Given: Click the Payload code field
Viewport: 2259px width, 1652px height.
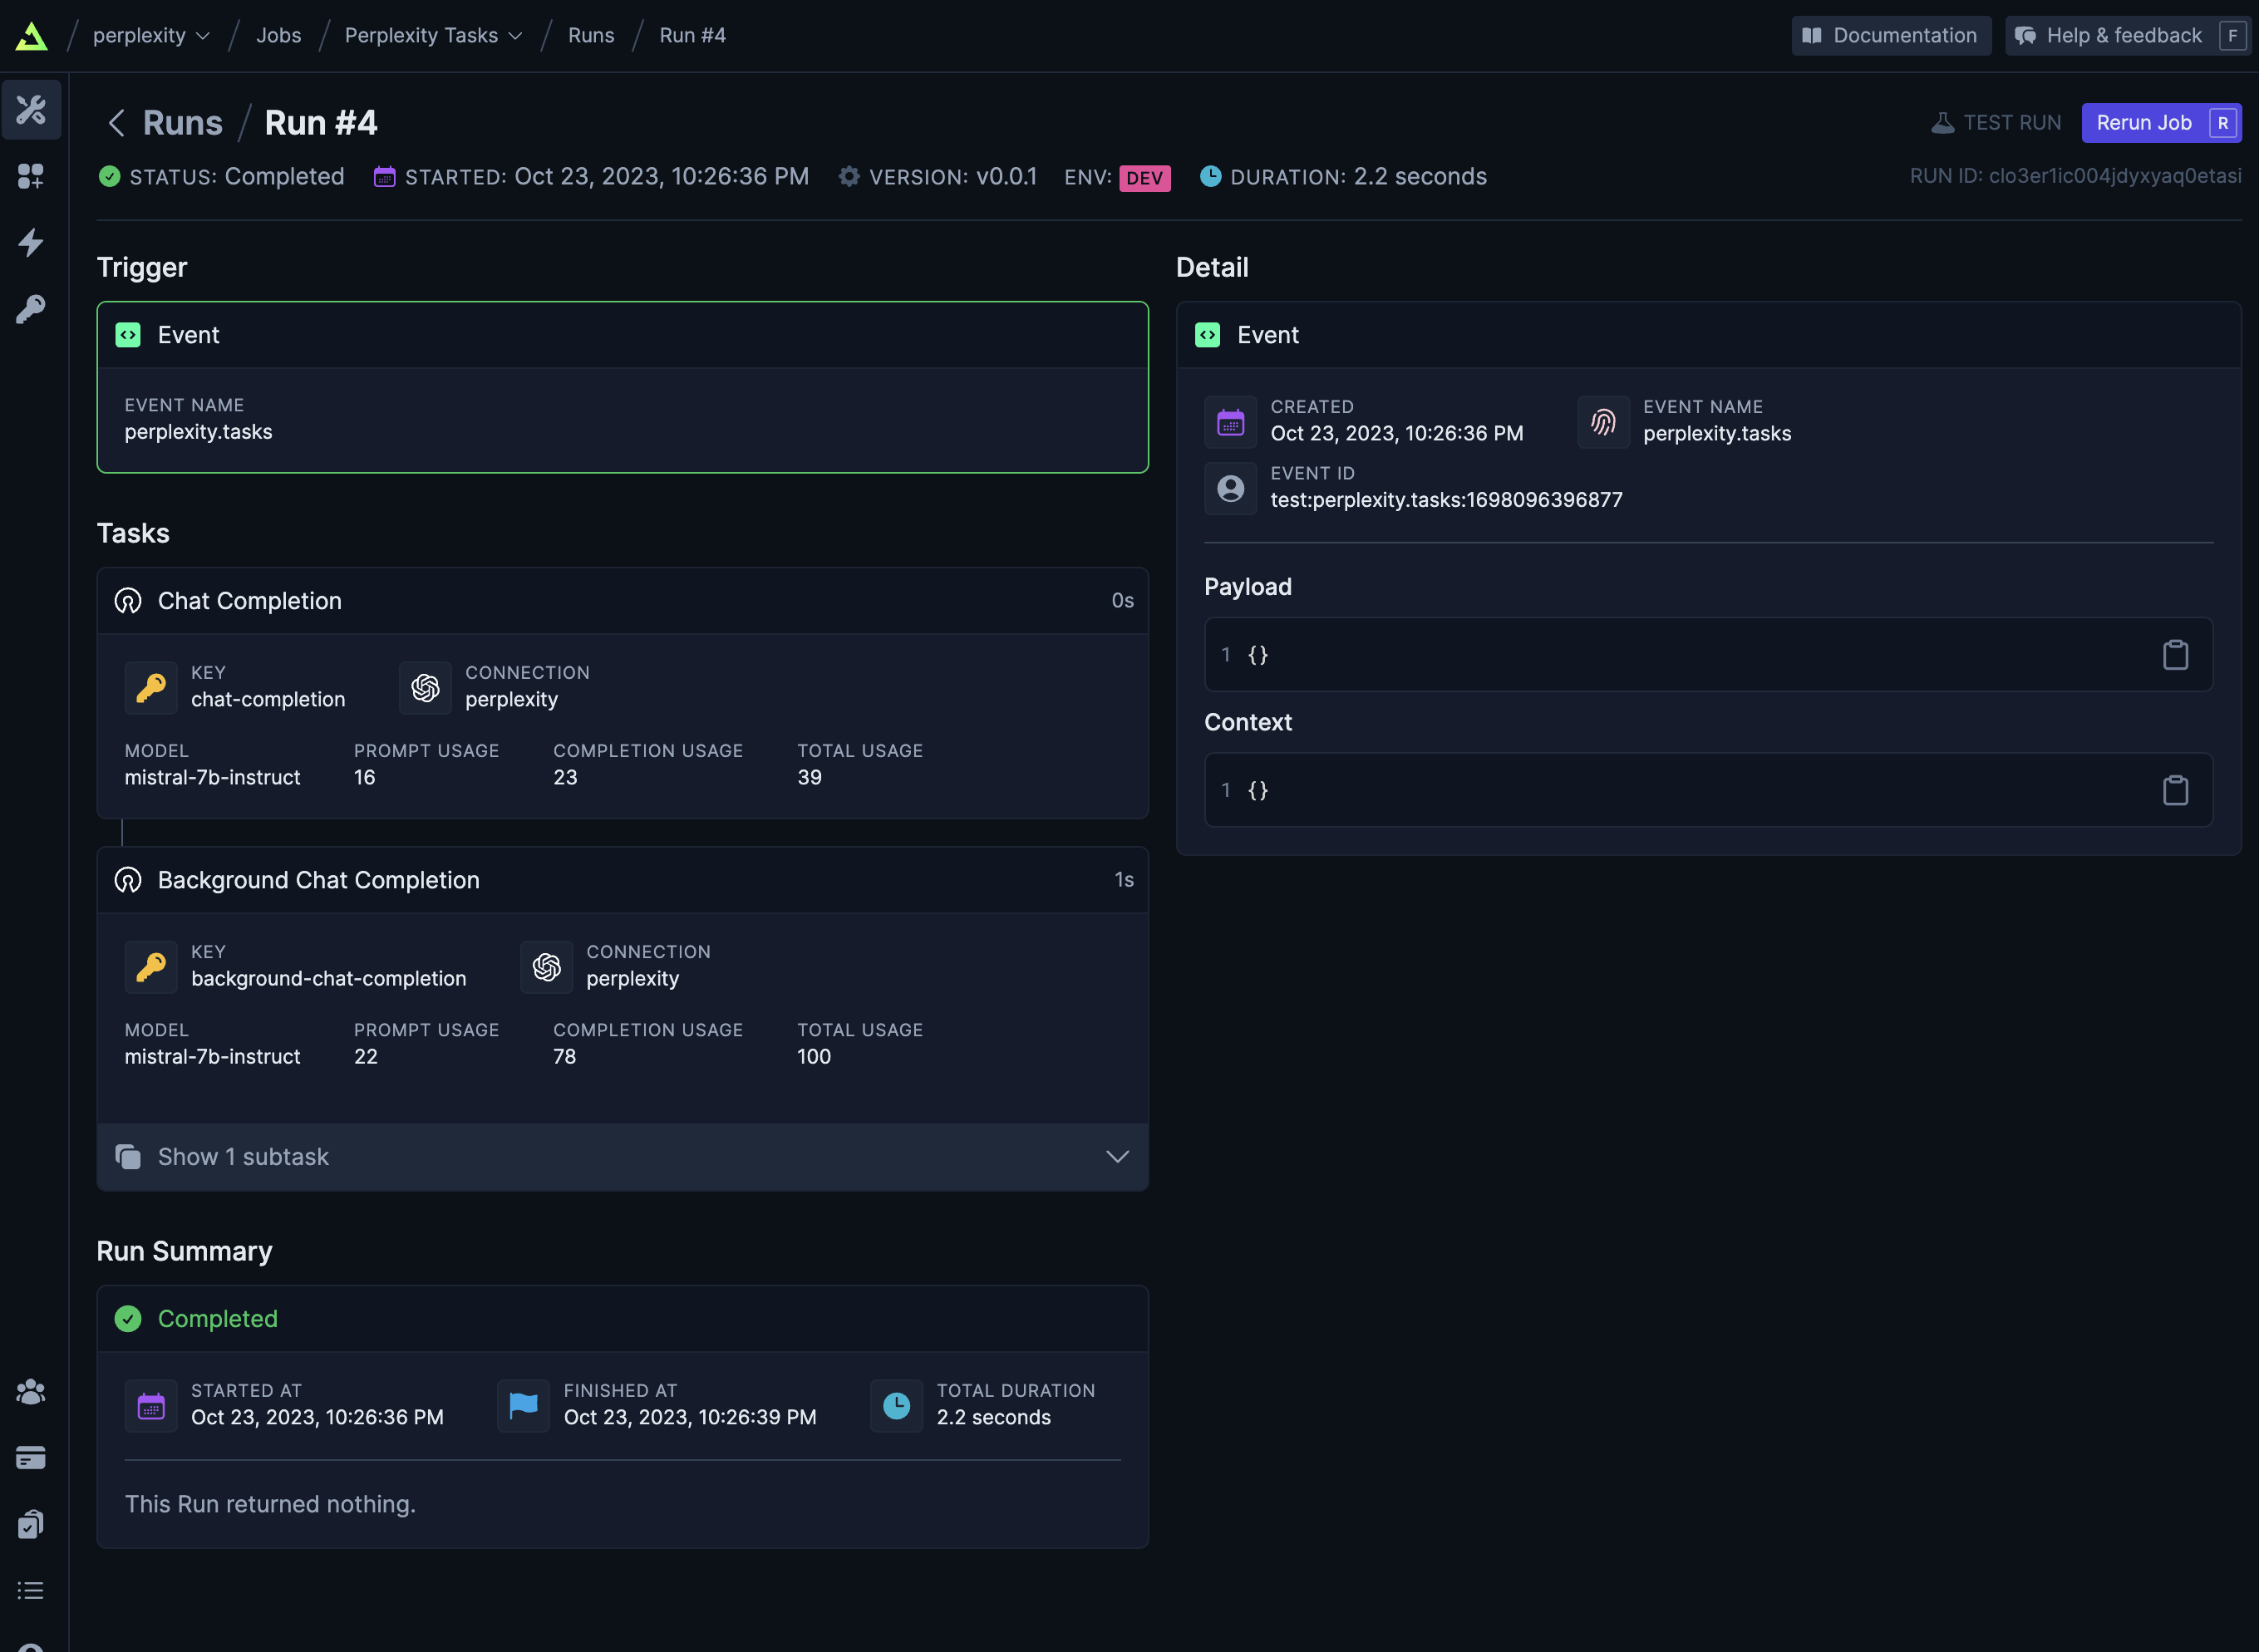Looking at the screenshot, I should [x=1708, y=655].
